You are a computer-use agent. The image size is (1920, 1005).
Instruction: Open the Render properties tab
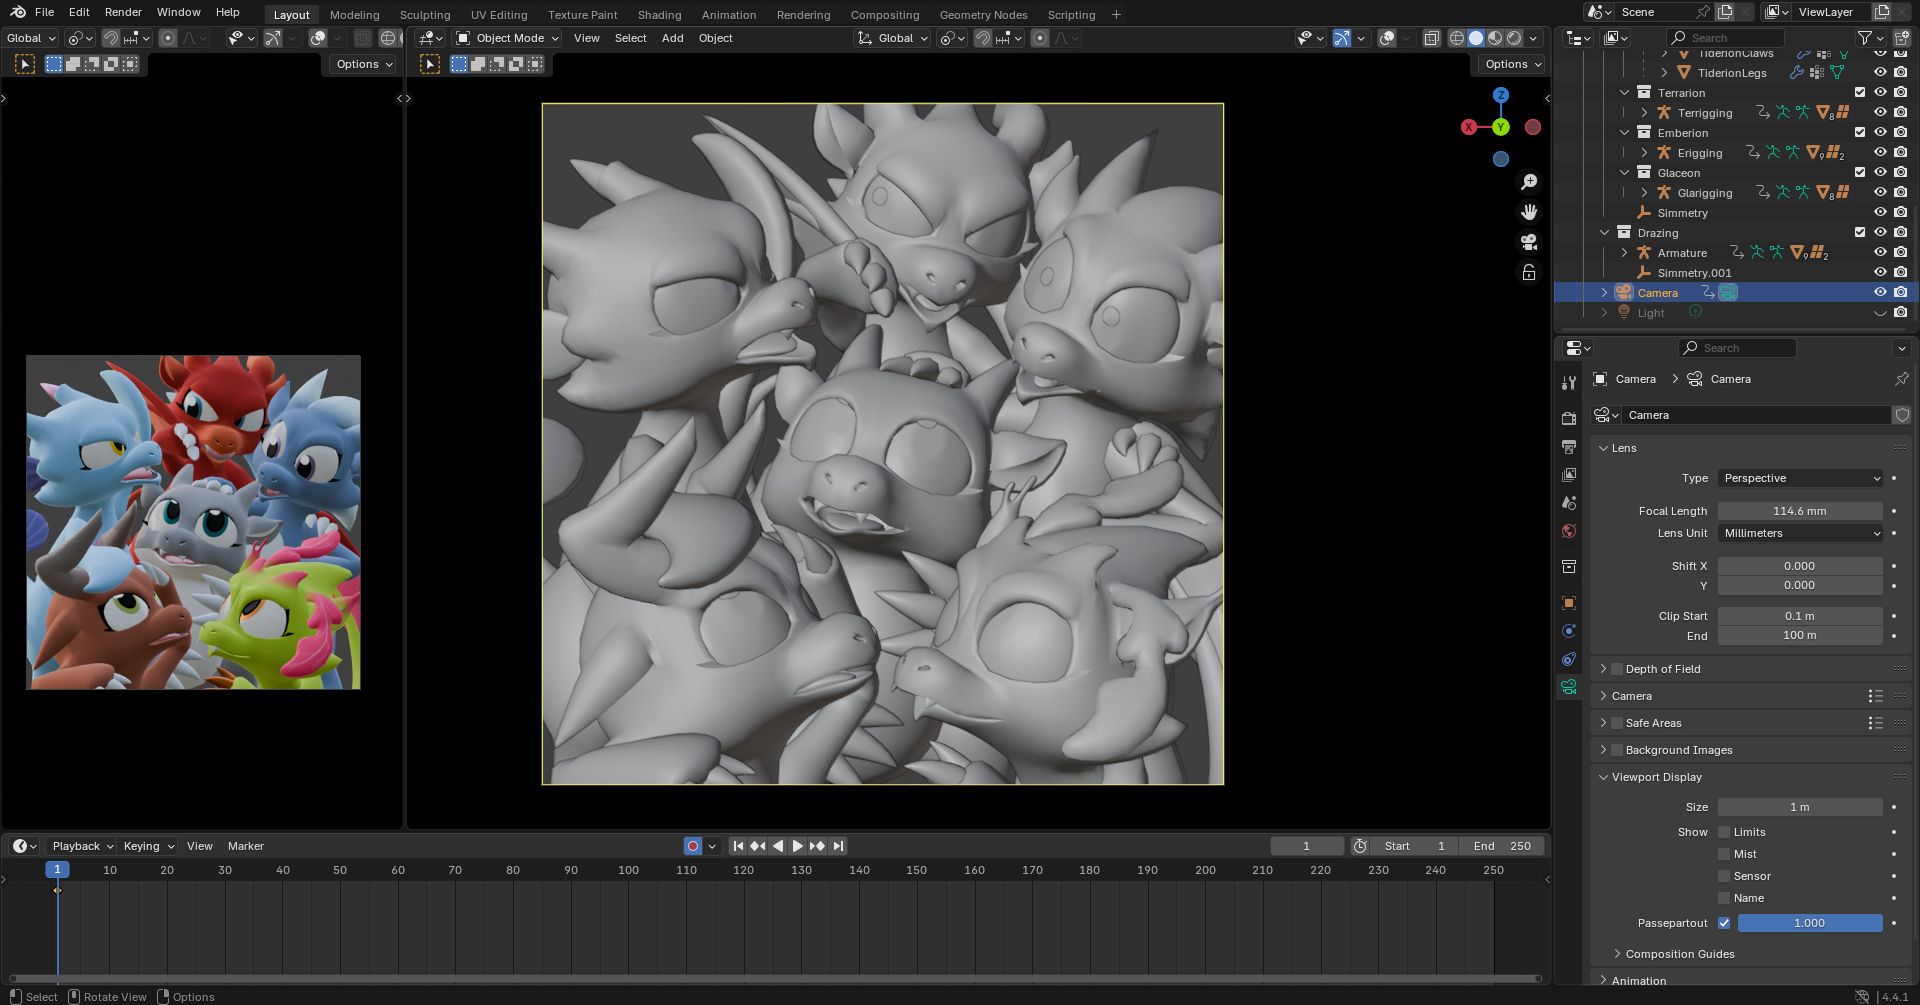[1568, 418]
